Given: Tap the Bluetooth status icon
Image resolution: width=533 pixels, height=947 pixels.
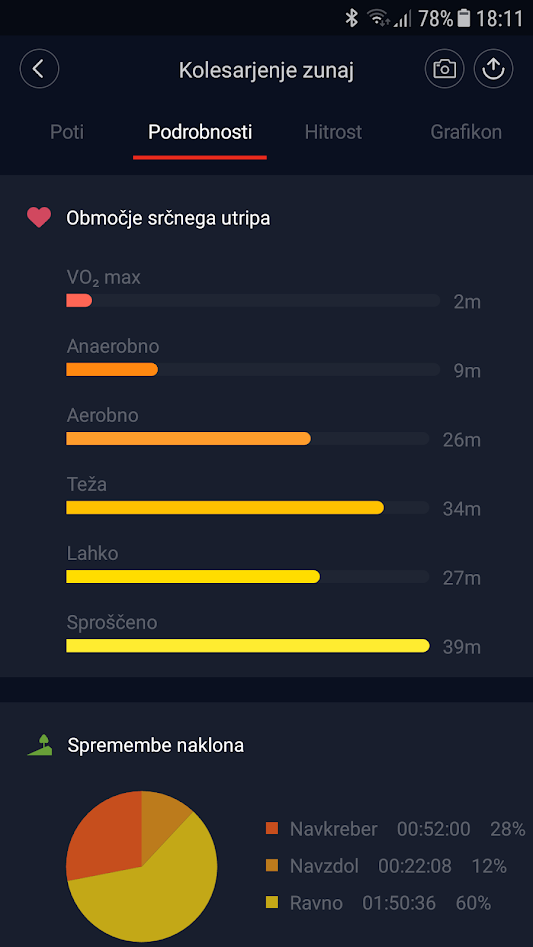Looking at the screenshot, I should point(351,18).
